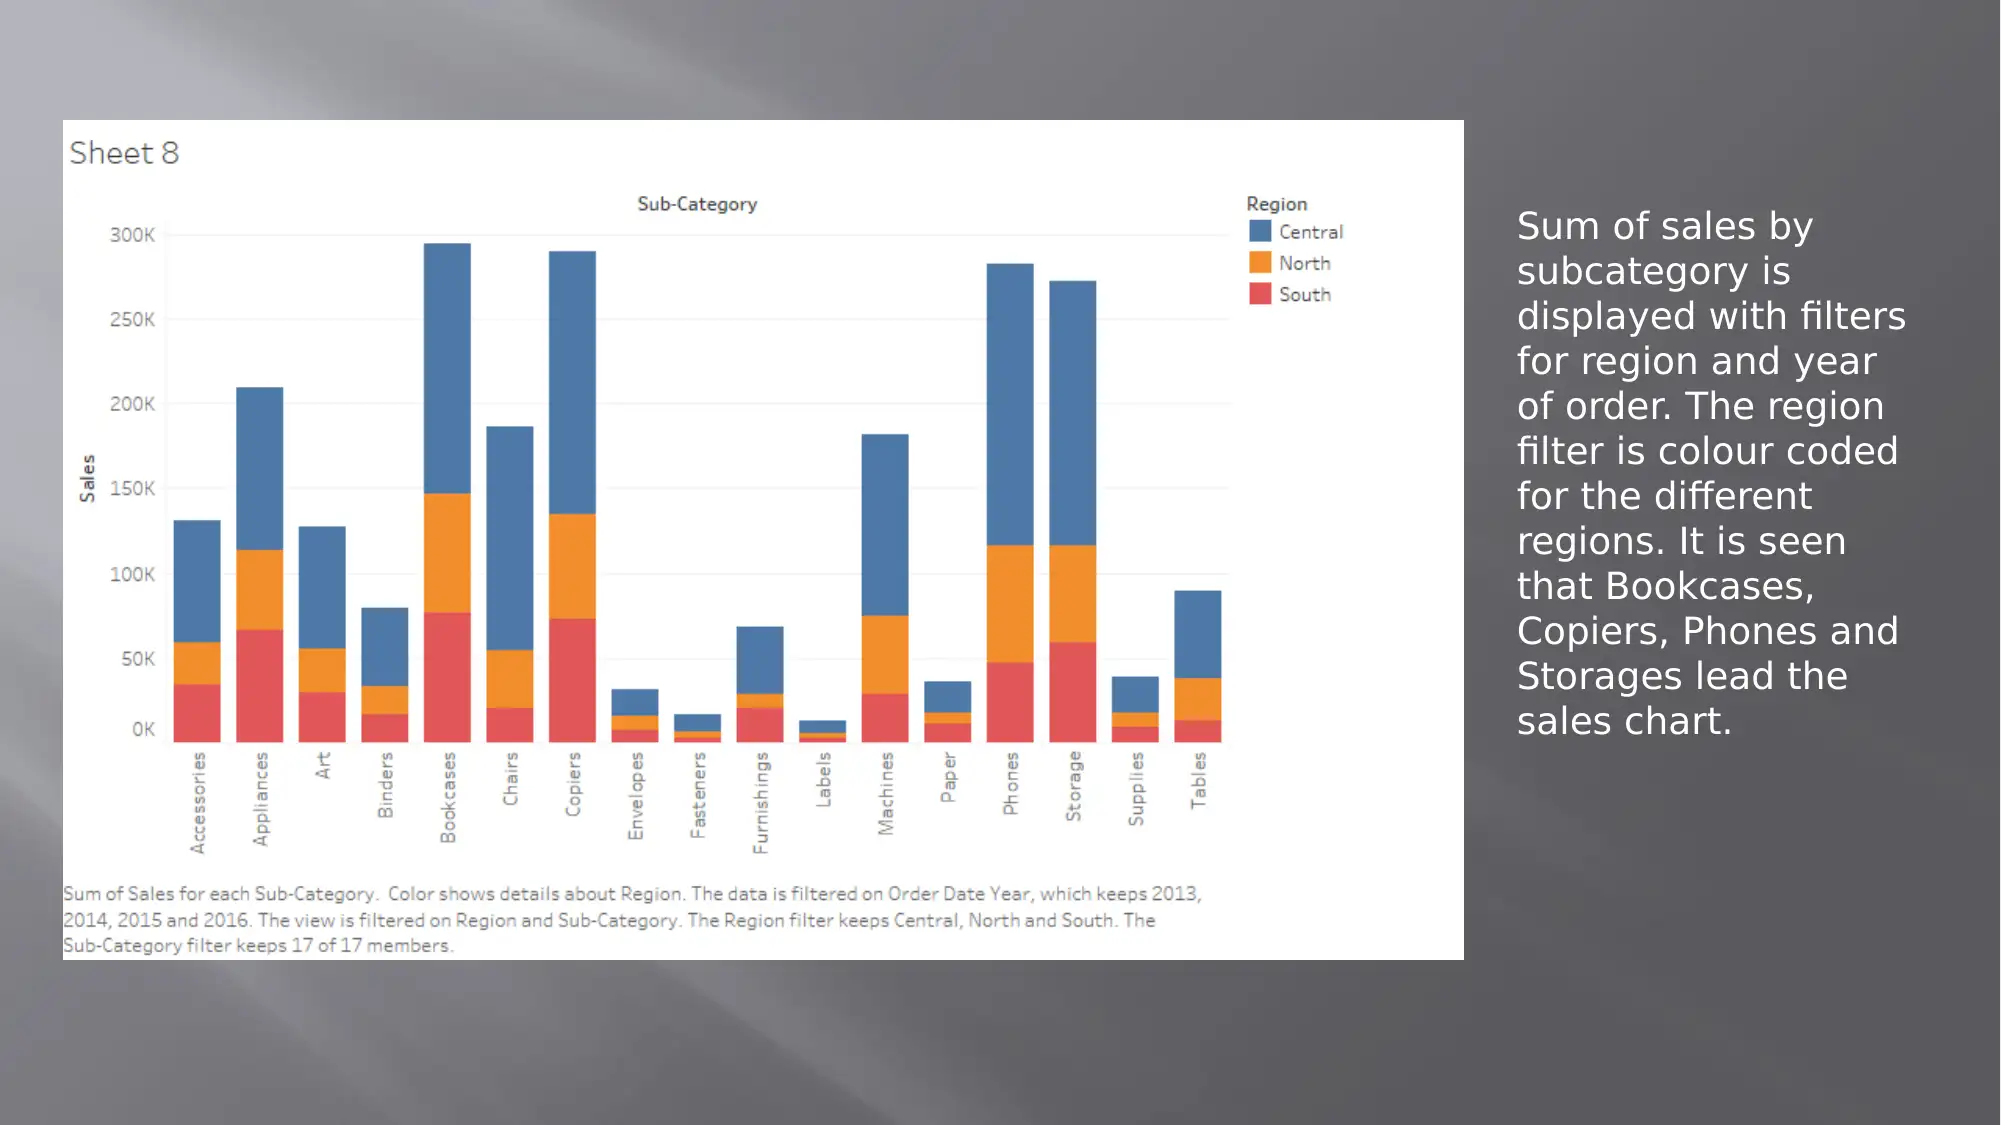Select the 'Sheet 8' title text
Image resolution: width=2001 pixels, height=1125 pixels.
124,153
